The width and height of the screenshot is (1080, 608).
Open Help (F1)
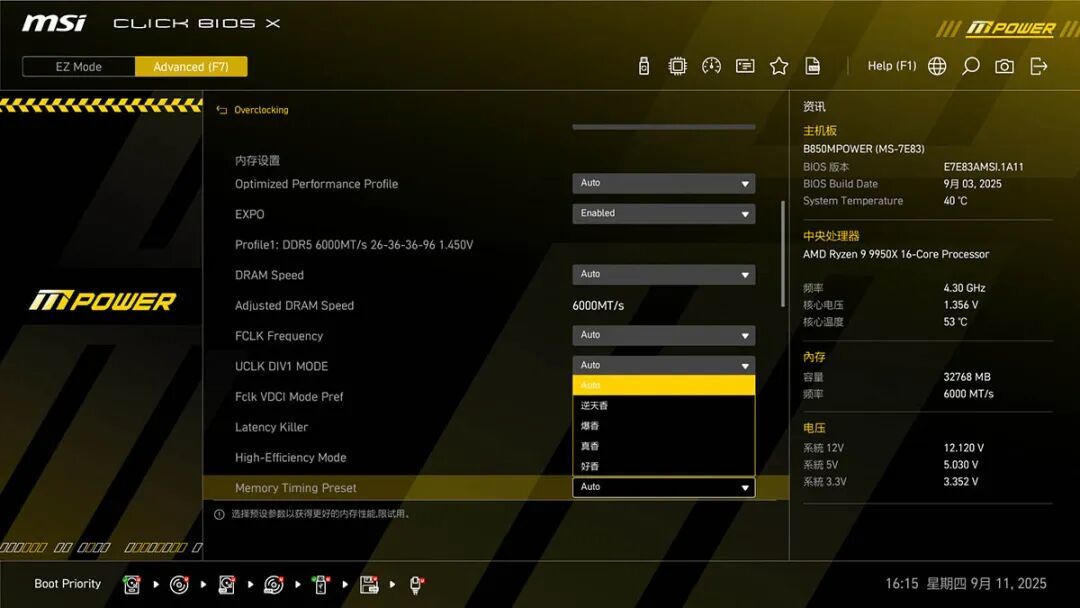click(x=891, y=66)
